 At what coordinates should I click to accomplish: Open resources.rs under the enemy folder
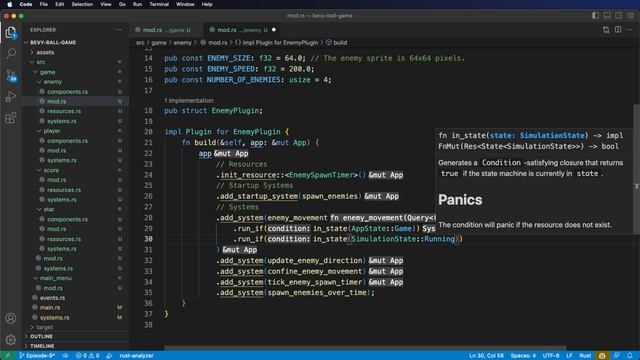coord(64,111)
